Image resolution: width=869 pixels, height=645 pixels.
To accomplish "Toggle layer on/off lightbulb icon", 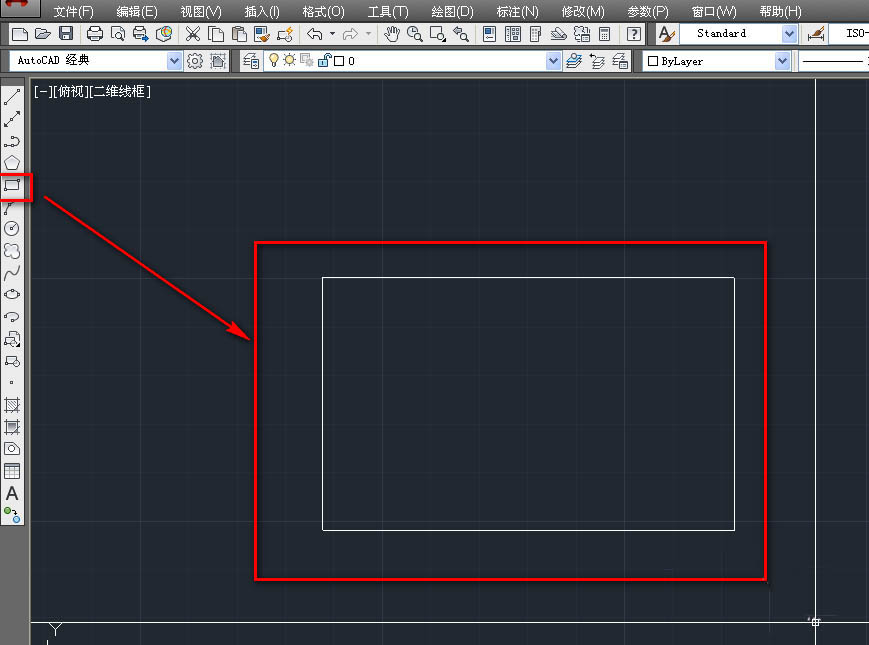I will [x=273, y=61].
